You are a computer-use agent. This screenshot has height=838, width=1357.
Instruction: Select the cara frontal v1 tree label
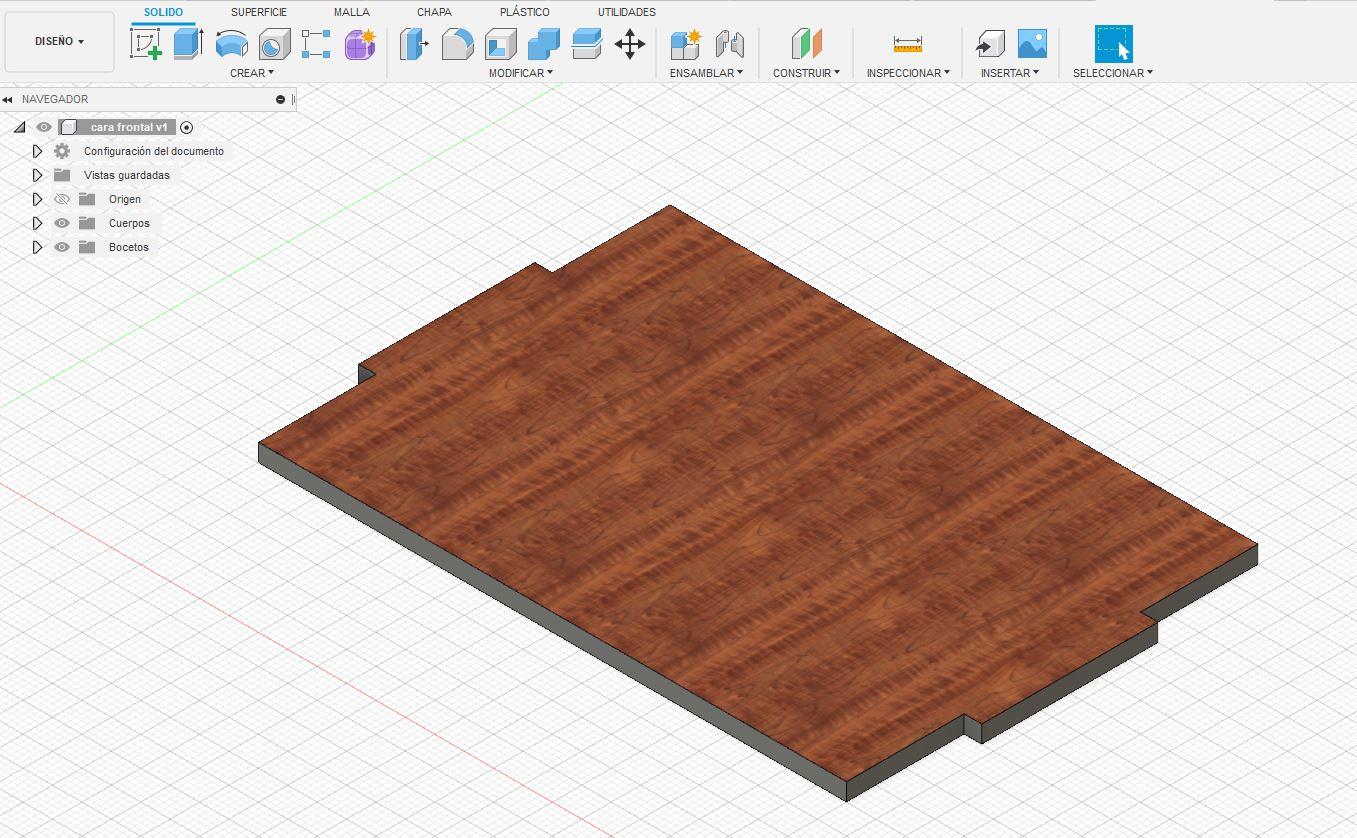click(x=129, y=127)
